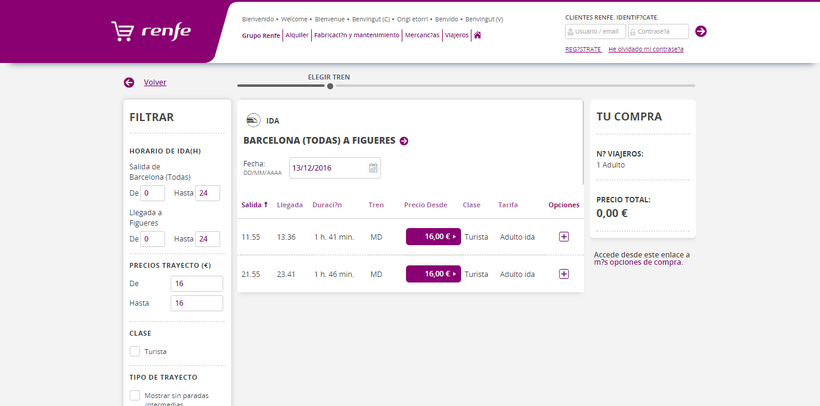Image resolution: width=820 pixels, height=406 pixels.
Task: Check Mostrar sin paradas intermedias
Action: click(x=135, y=396)
